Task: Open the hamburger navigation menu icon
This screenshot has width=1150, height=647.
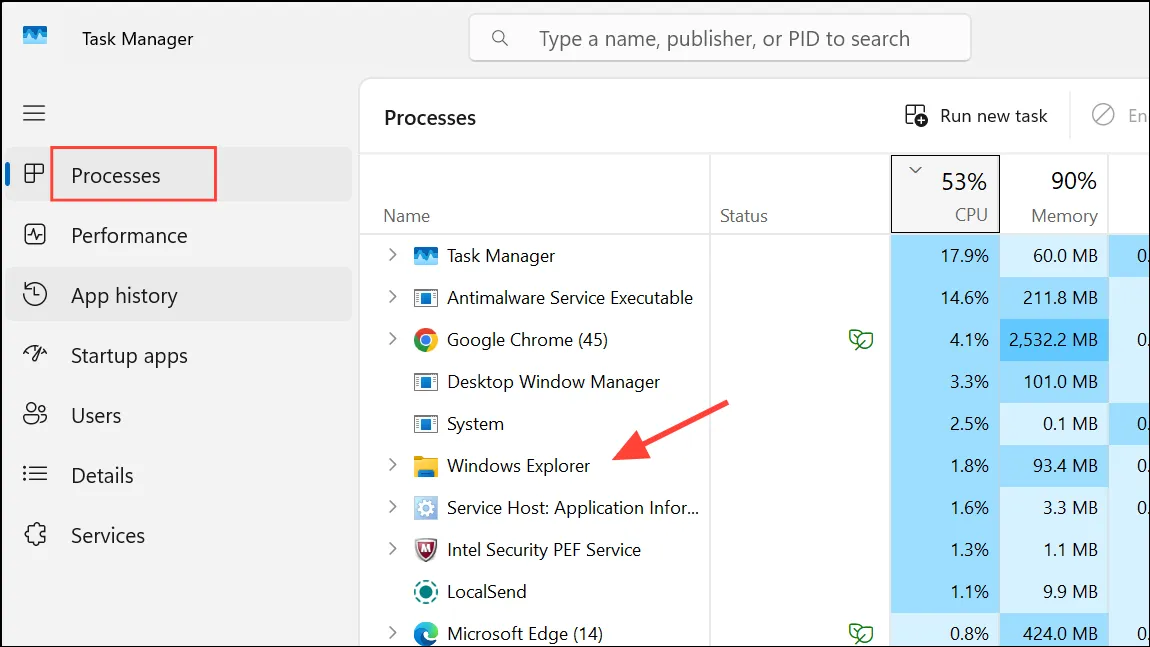Action: (34, 113)
